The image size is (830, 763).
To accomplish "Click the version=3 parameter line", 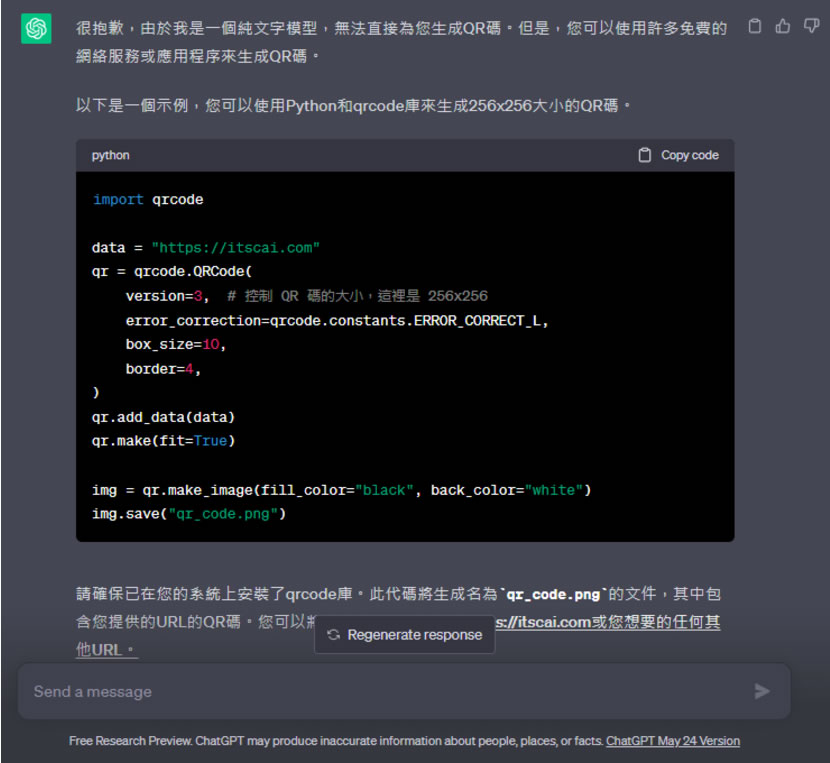I will tap(166, 296).
